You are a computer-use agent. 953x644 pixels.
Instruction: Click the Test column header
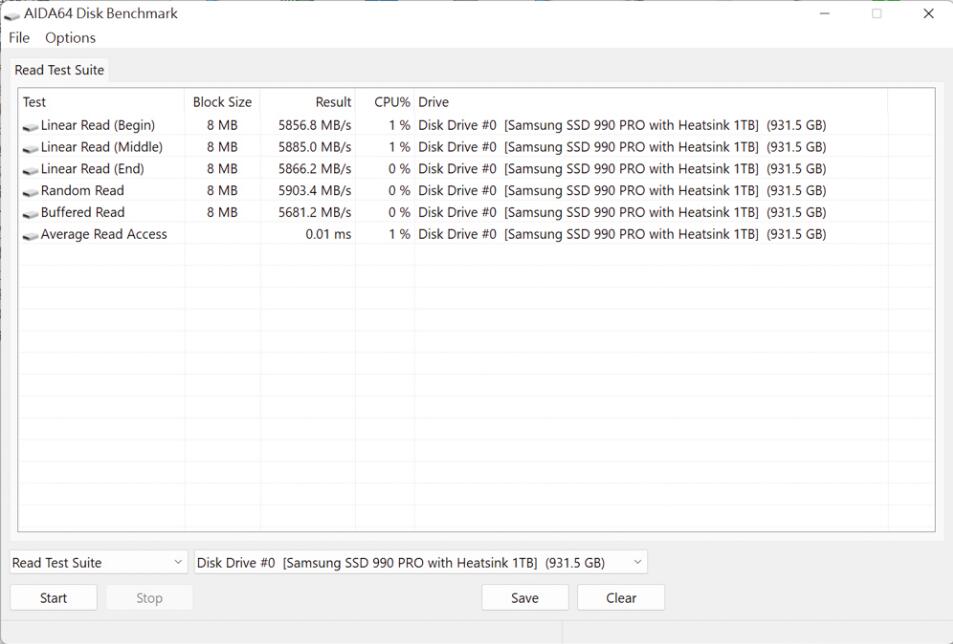click(x=101, y=102)
